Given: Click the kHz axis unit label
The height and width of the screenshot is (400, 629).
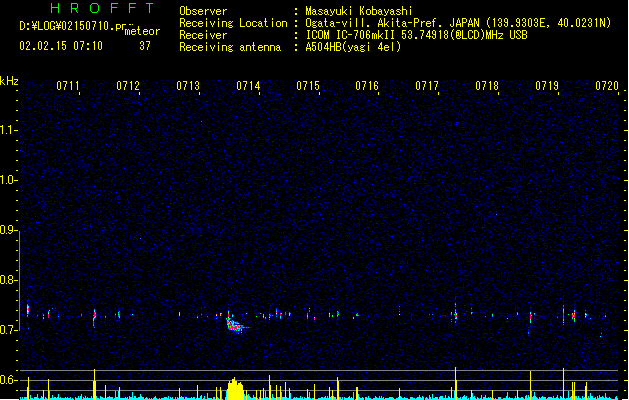Looking at the screenshot, I should point(9,81).
